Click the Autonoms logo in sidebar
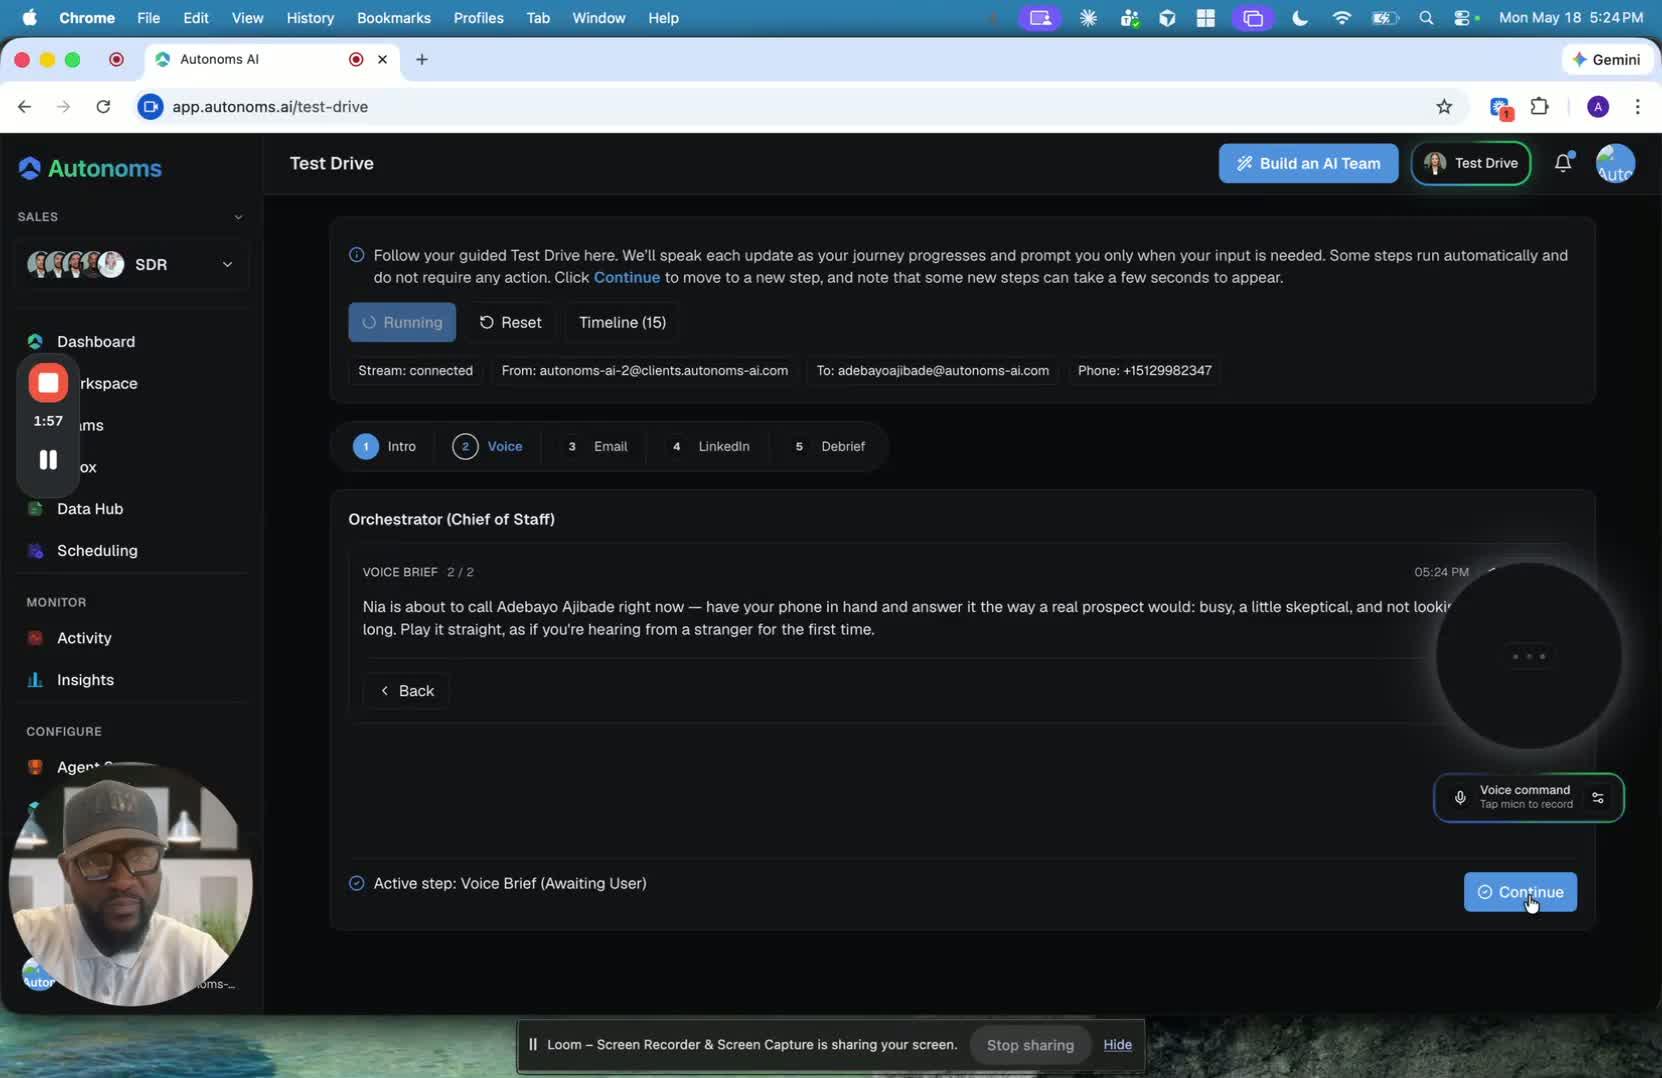This screenshot has width=1662, height=1078. 90,168
